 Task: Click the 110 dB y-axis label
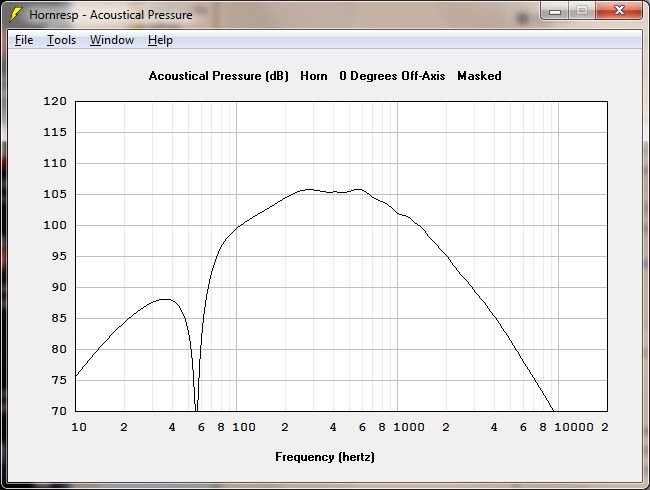coord(55,163)
